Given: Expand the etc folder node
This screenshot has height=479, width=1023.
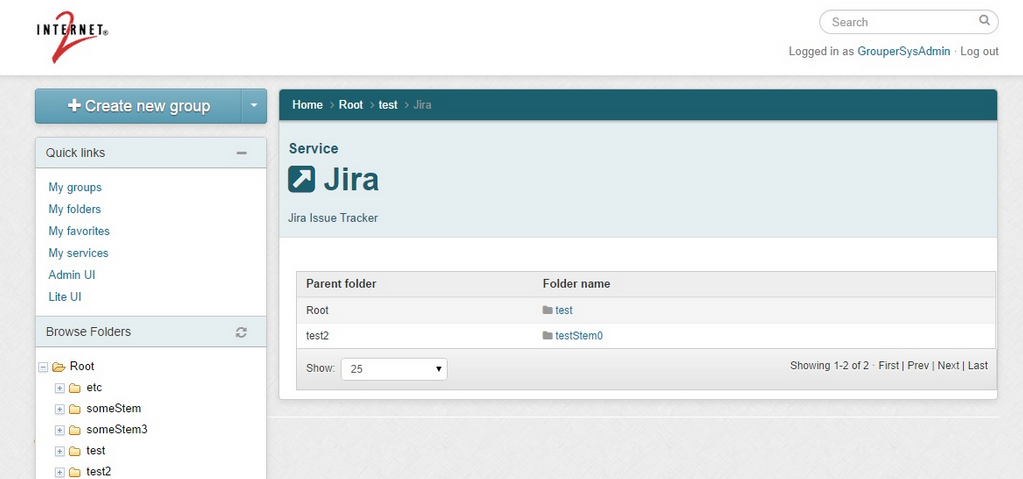Looking at the screenshot, I should pos(59,388).
